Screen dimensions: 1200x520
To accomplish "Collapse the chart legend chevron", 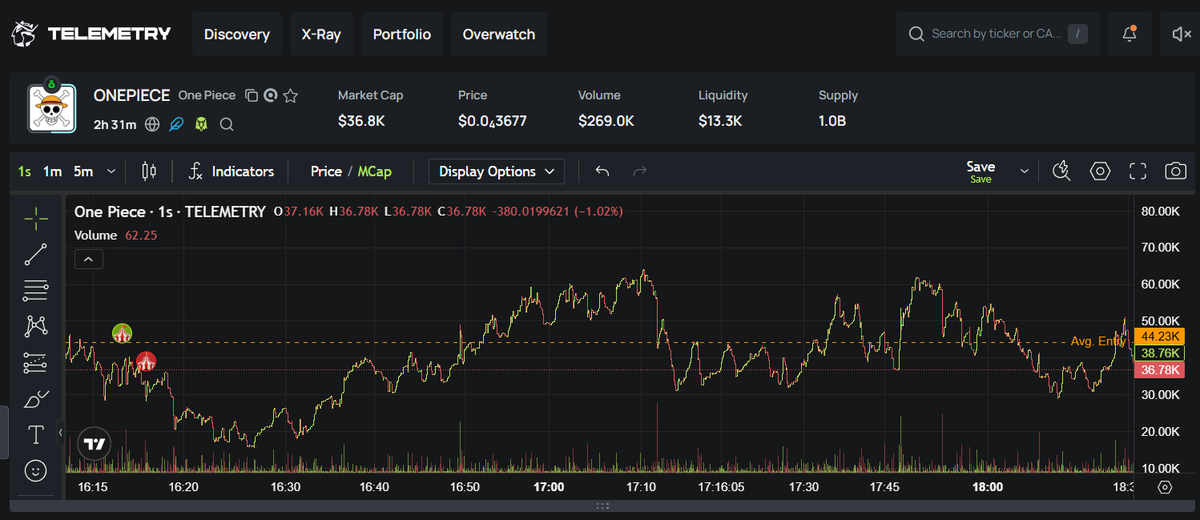I will 88,260.
